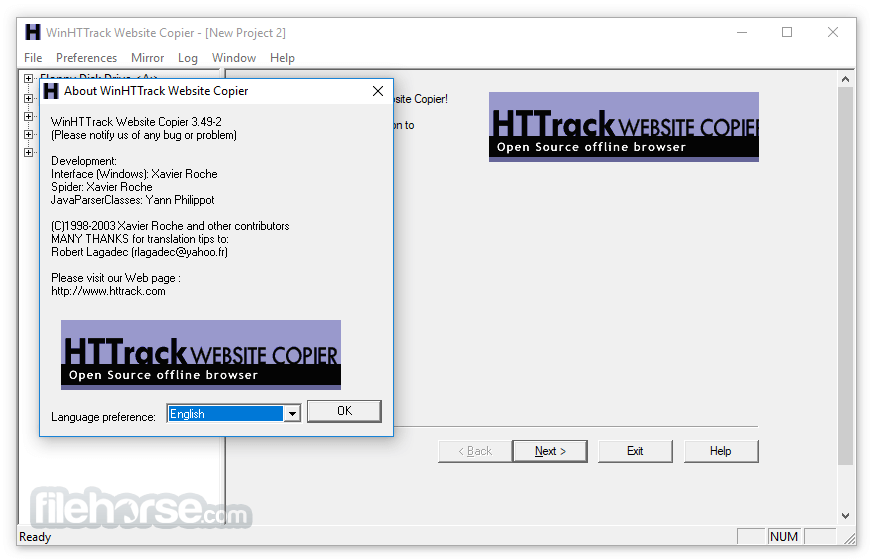Open the File menu
This screenshot has width=872, height=559.
pos(33,58)
